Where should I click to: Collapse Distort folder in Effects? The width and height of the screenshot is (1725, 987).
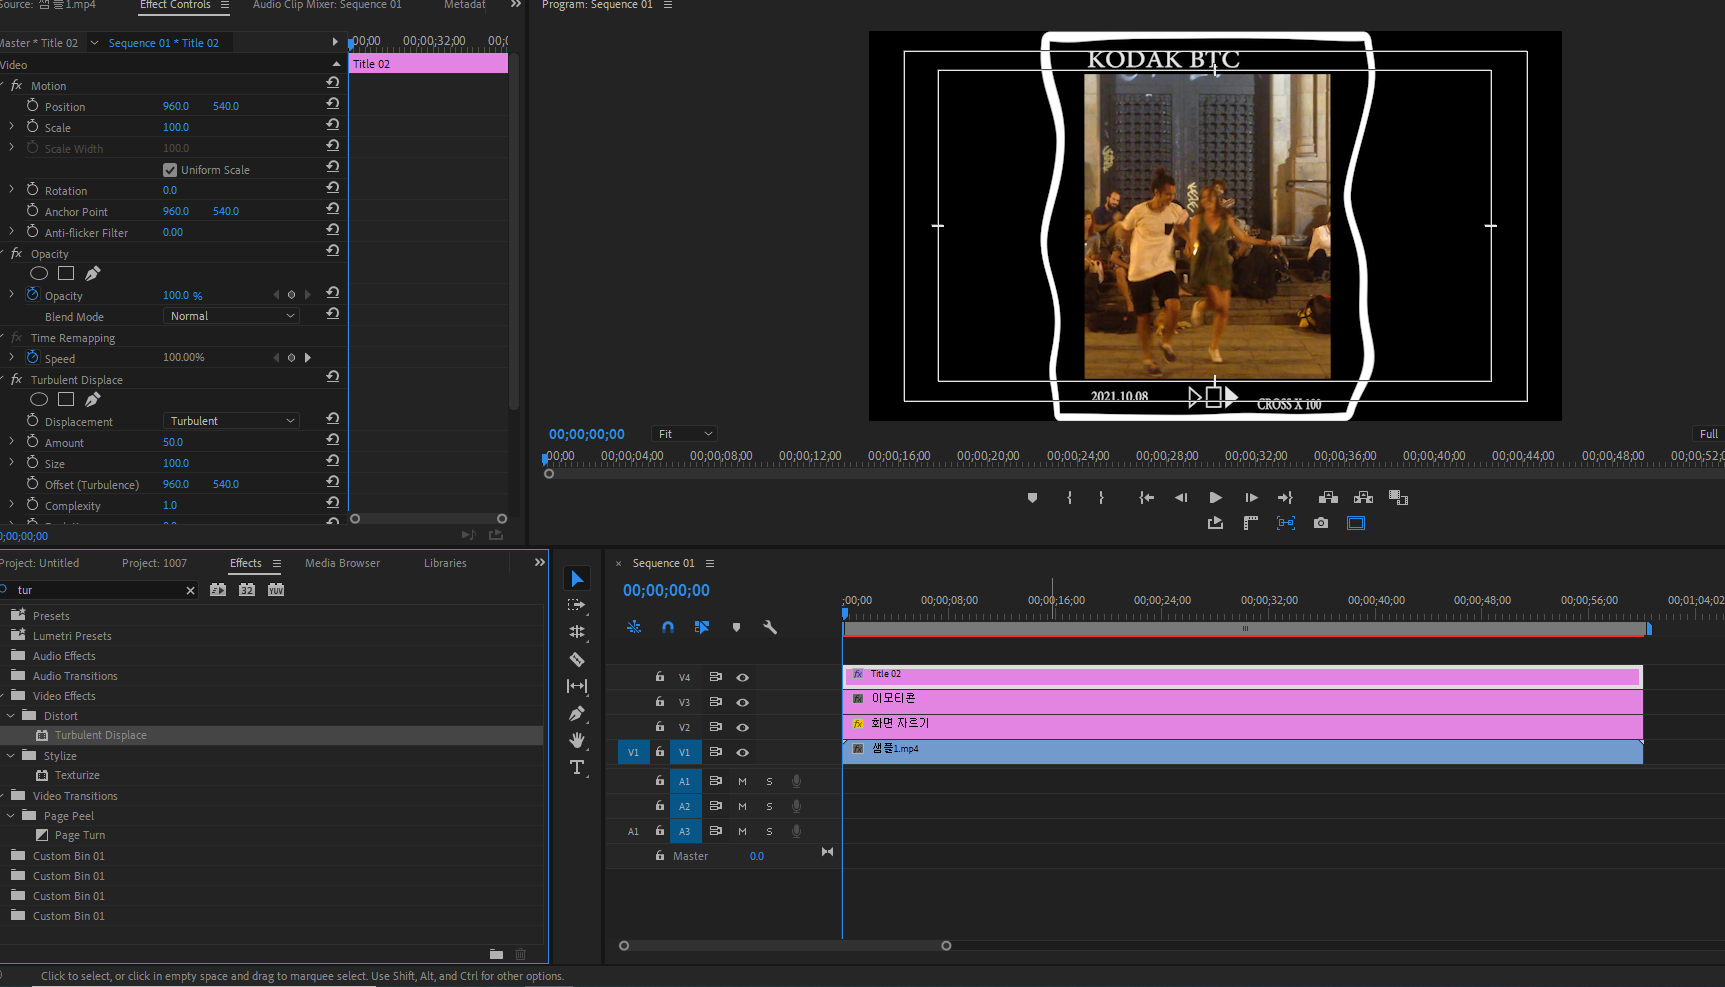[x=11, y=716]
